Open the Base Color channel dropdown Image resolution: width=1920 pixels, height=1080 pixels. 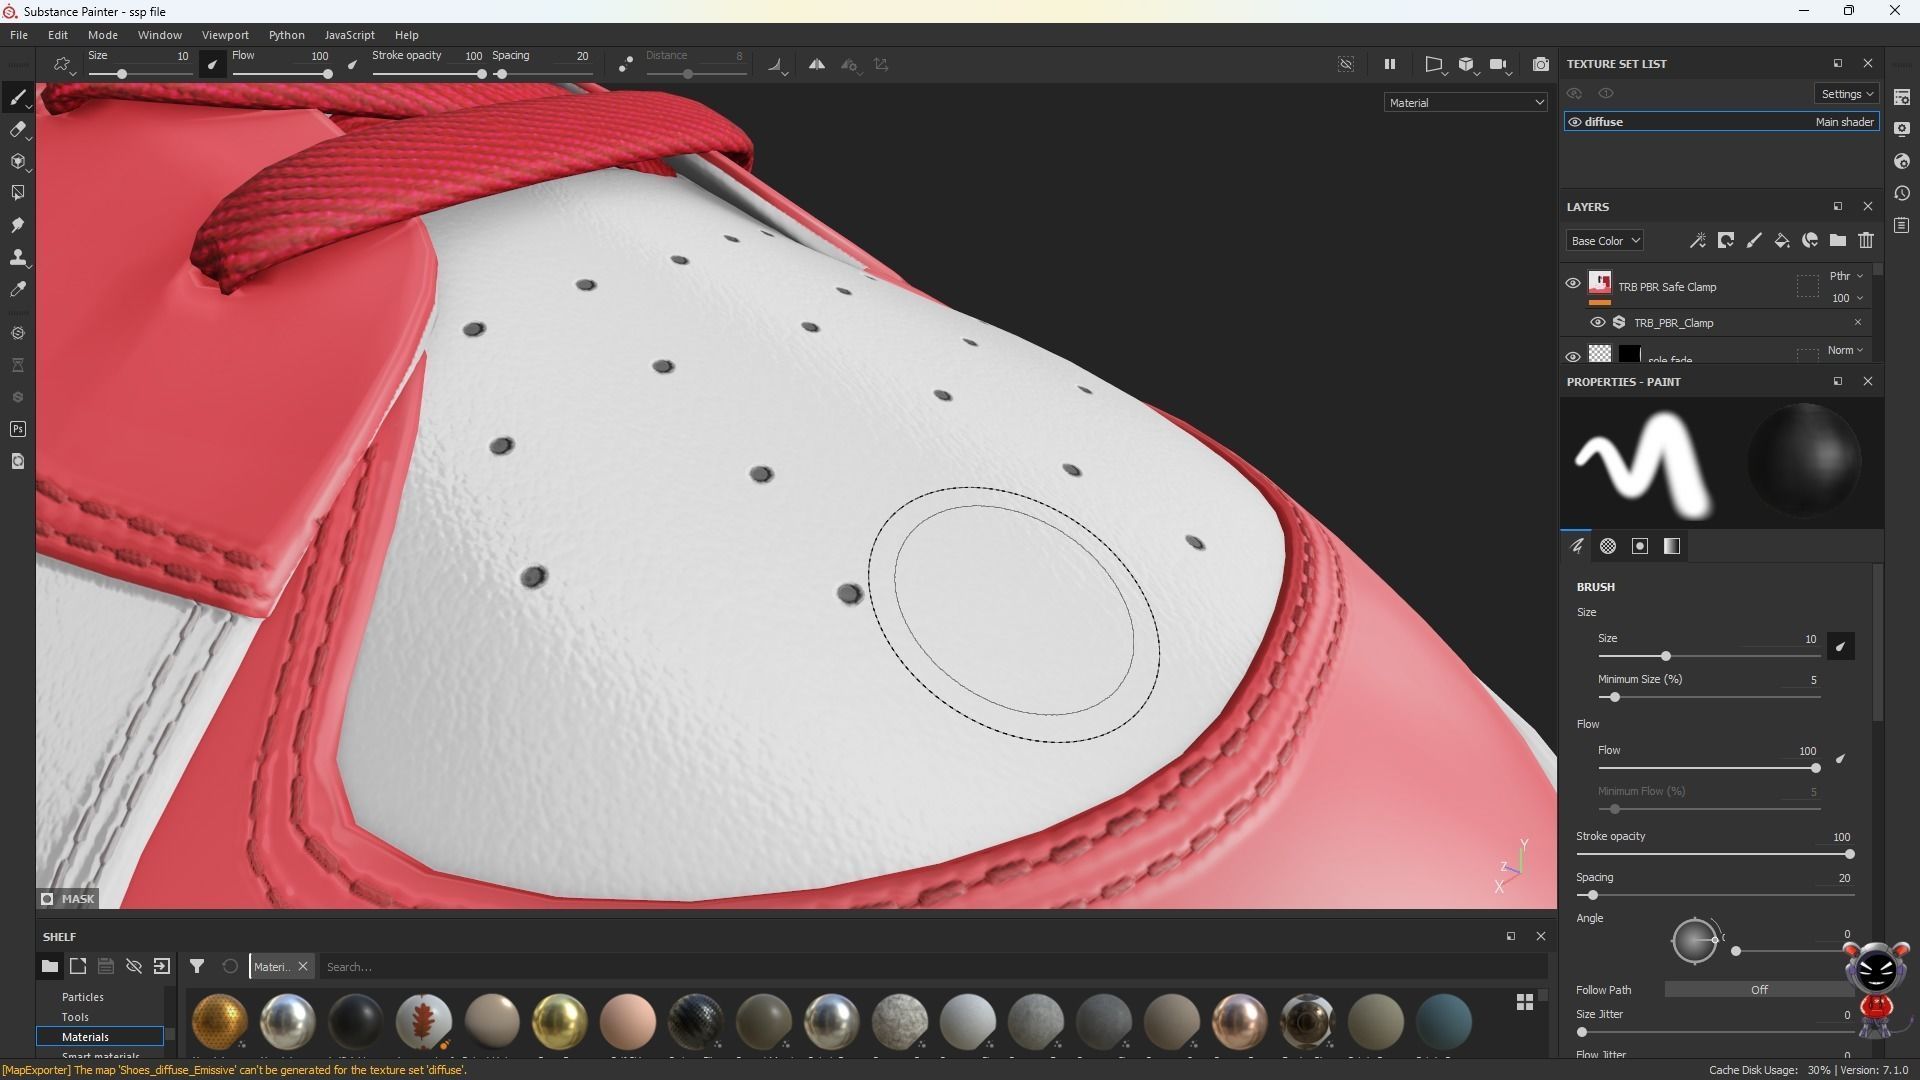point(1604,240)
